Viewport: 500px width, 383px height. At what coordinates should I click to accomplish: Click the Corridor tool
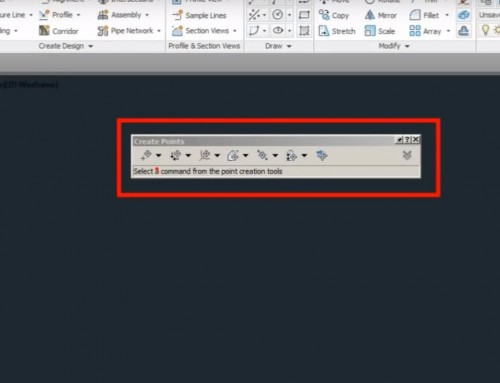coord(59,31)
